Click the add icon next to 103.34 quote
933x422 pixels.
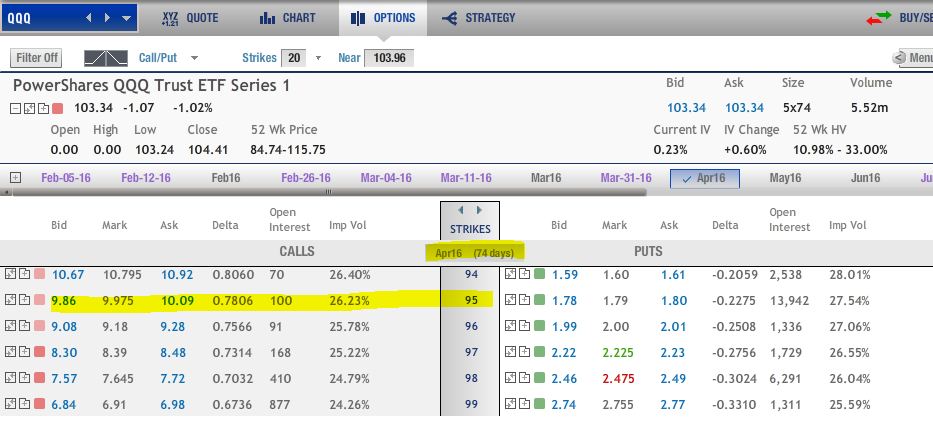tap(43, 108)
